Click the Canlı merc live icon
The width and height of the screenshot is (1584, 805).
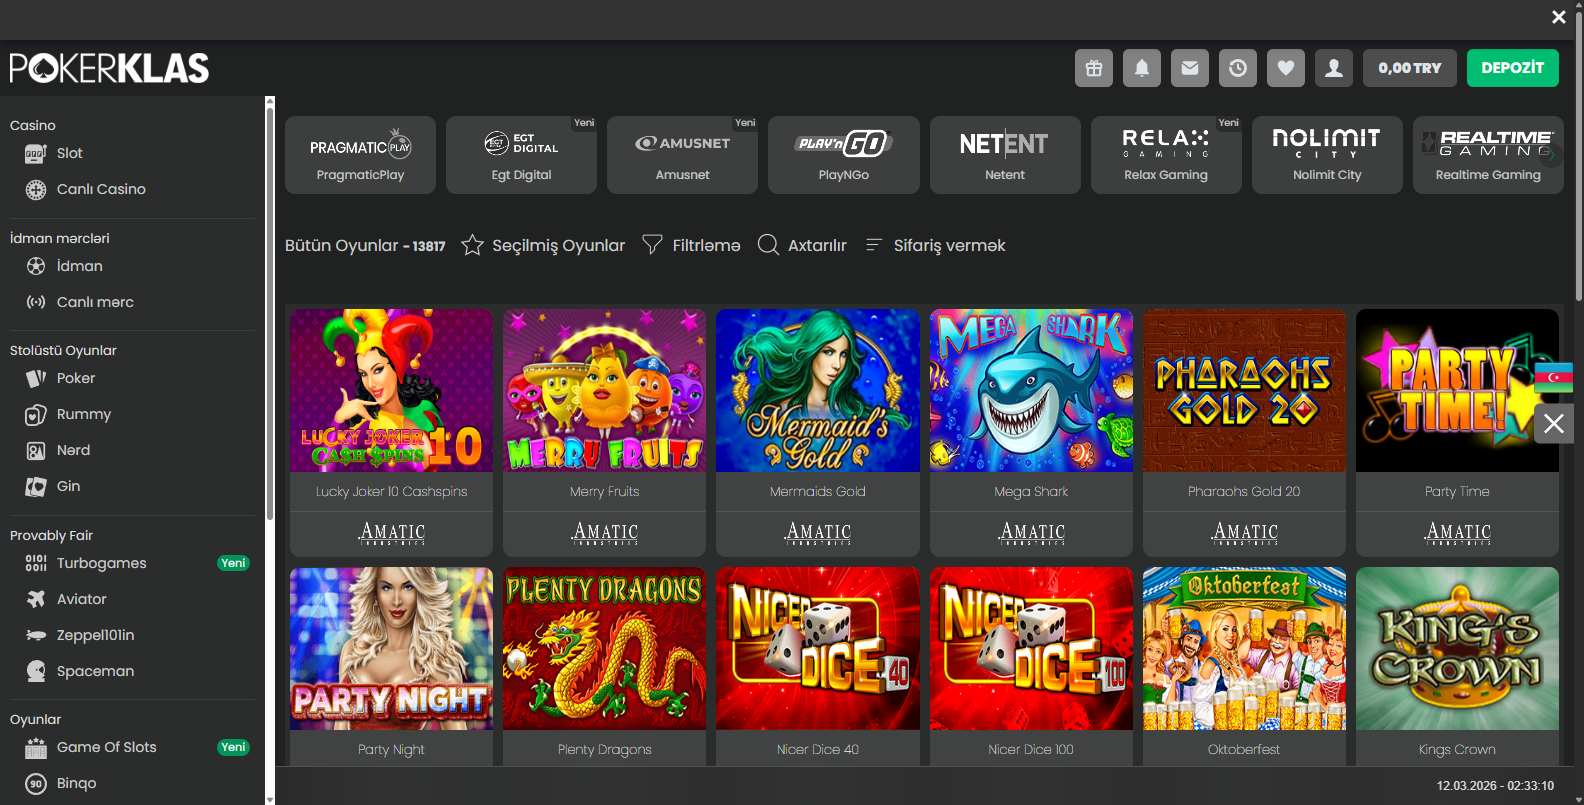click(36, 302)
